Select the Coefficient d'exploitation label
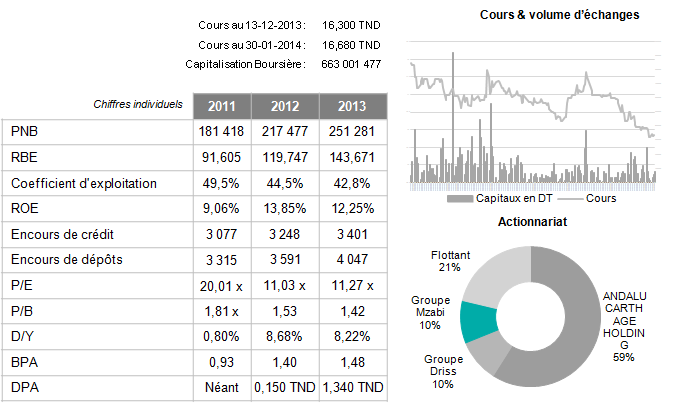Viewport: 680px width, 405px height. pos(84,183)
